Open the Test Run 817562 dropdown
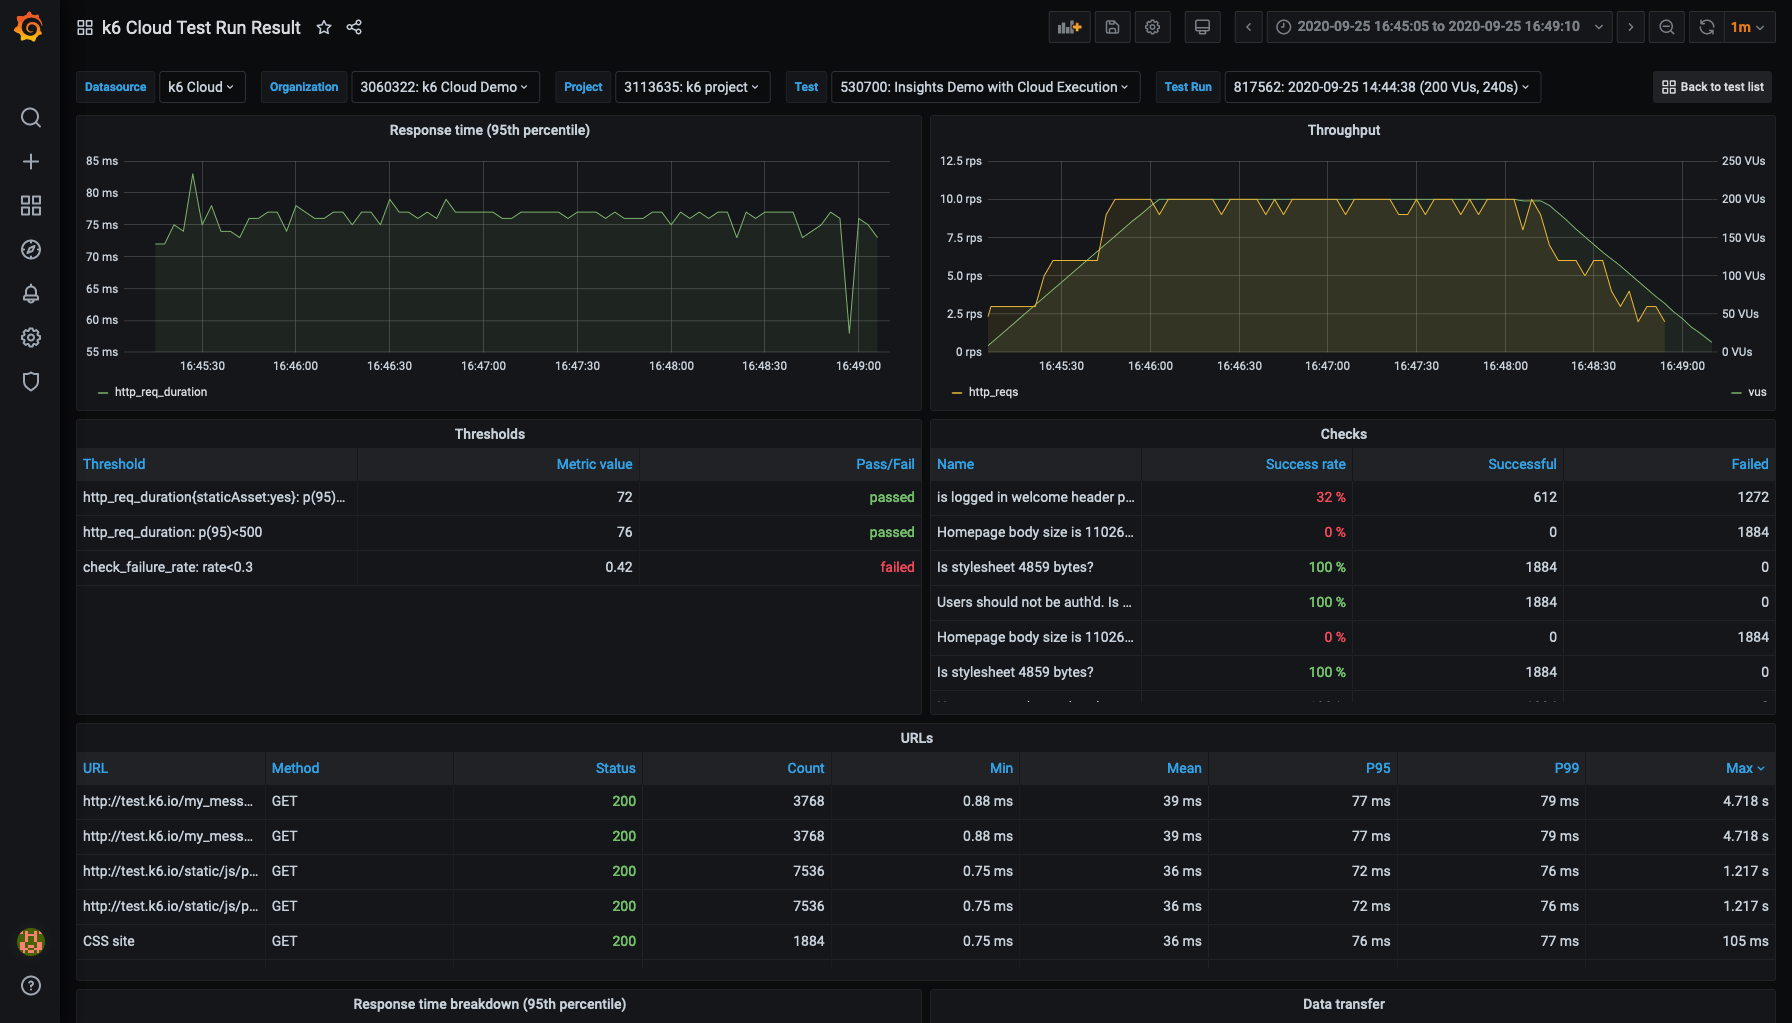This screenshot has height=1023, width=1792. (x=1382, y=87)
